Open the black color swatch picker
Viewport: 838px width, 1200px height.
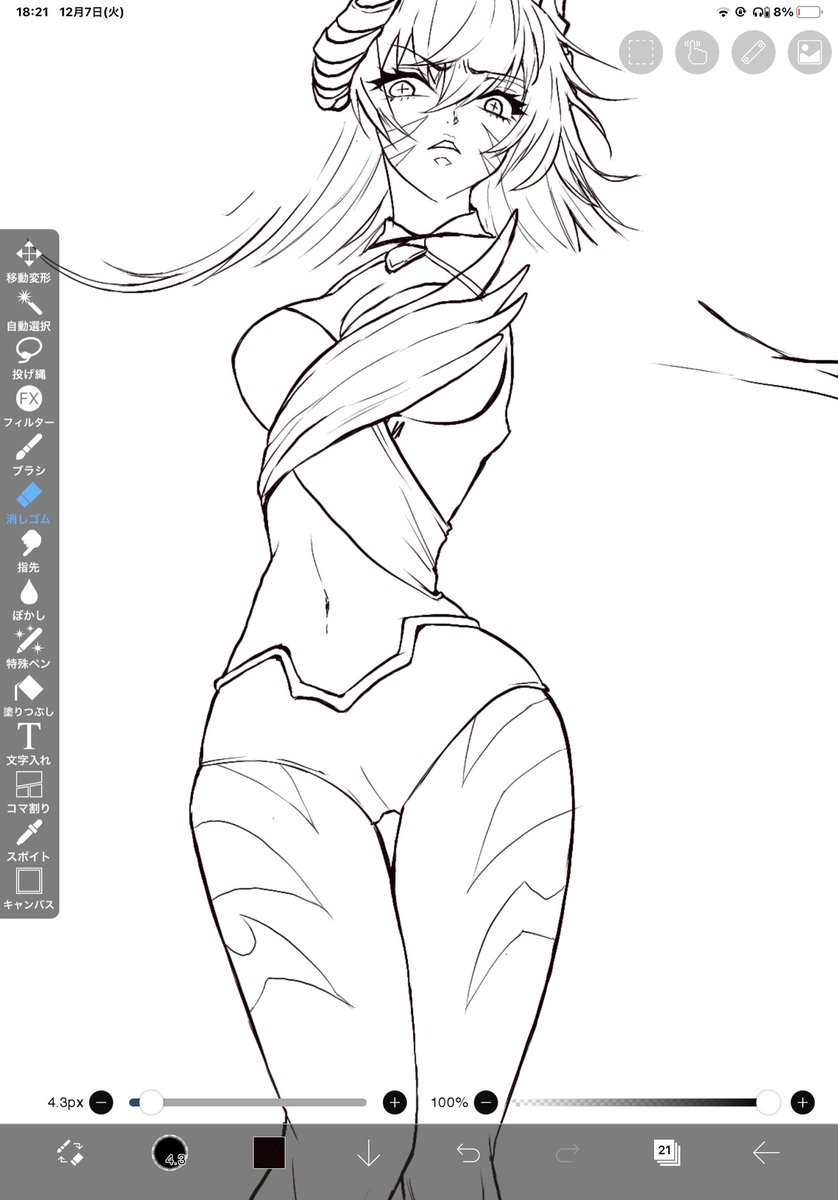pyautogui.click(x=269, y=1153)
